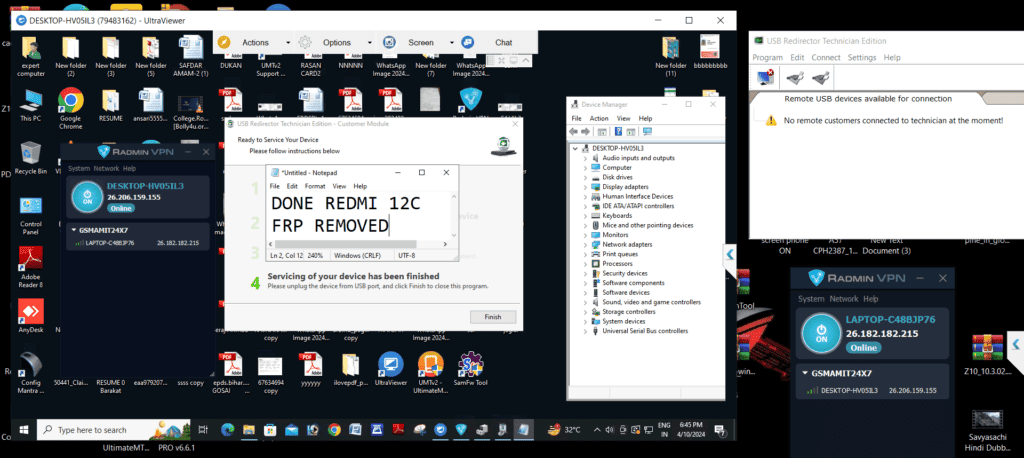
Task: Click the disconnect computer icon in USB Redirector toolbar
Action: click(x=765, y=78)
